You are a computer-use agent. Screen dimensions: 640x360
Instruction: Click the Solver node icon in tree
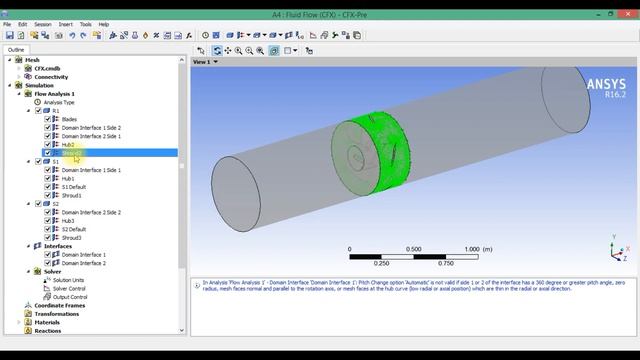[38, 271]
